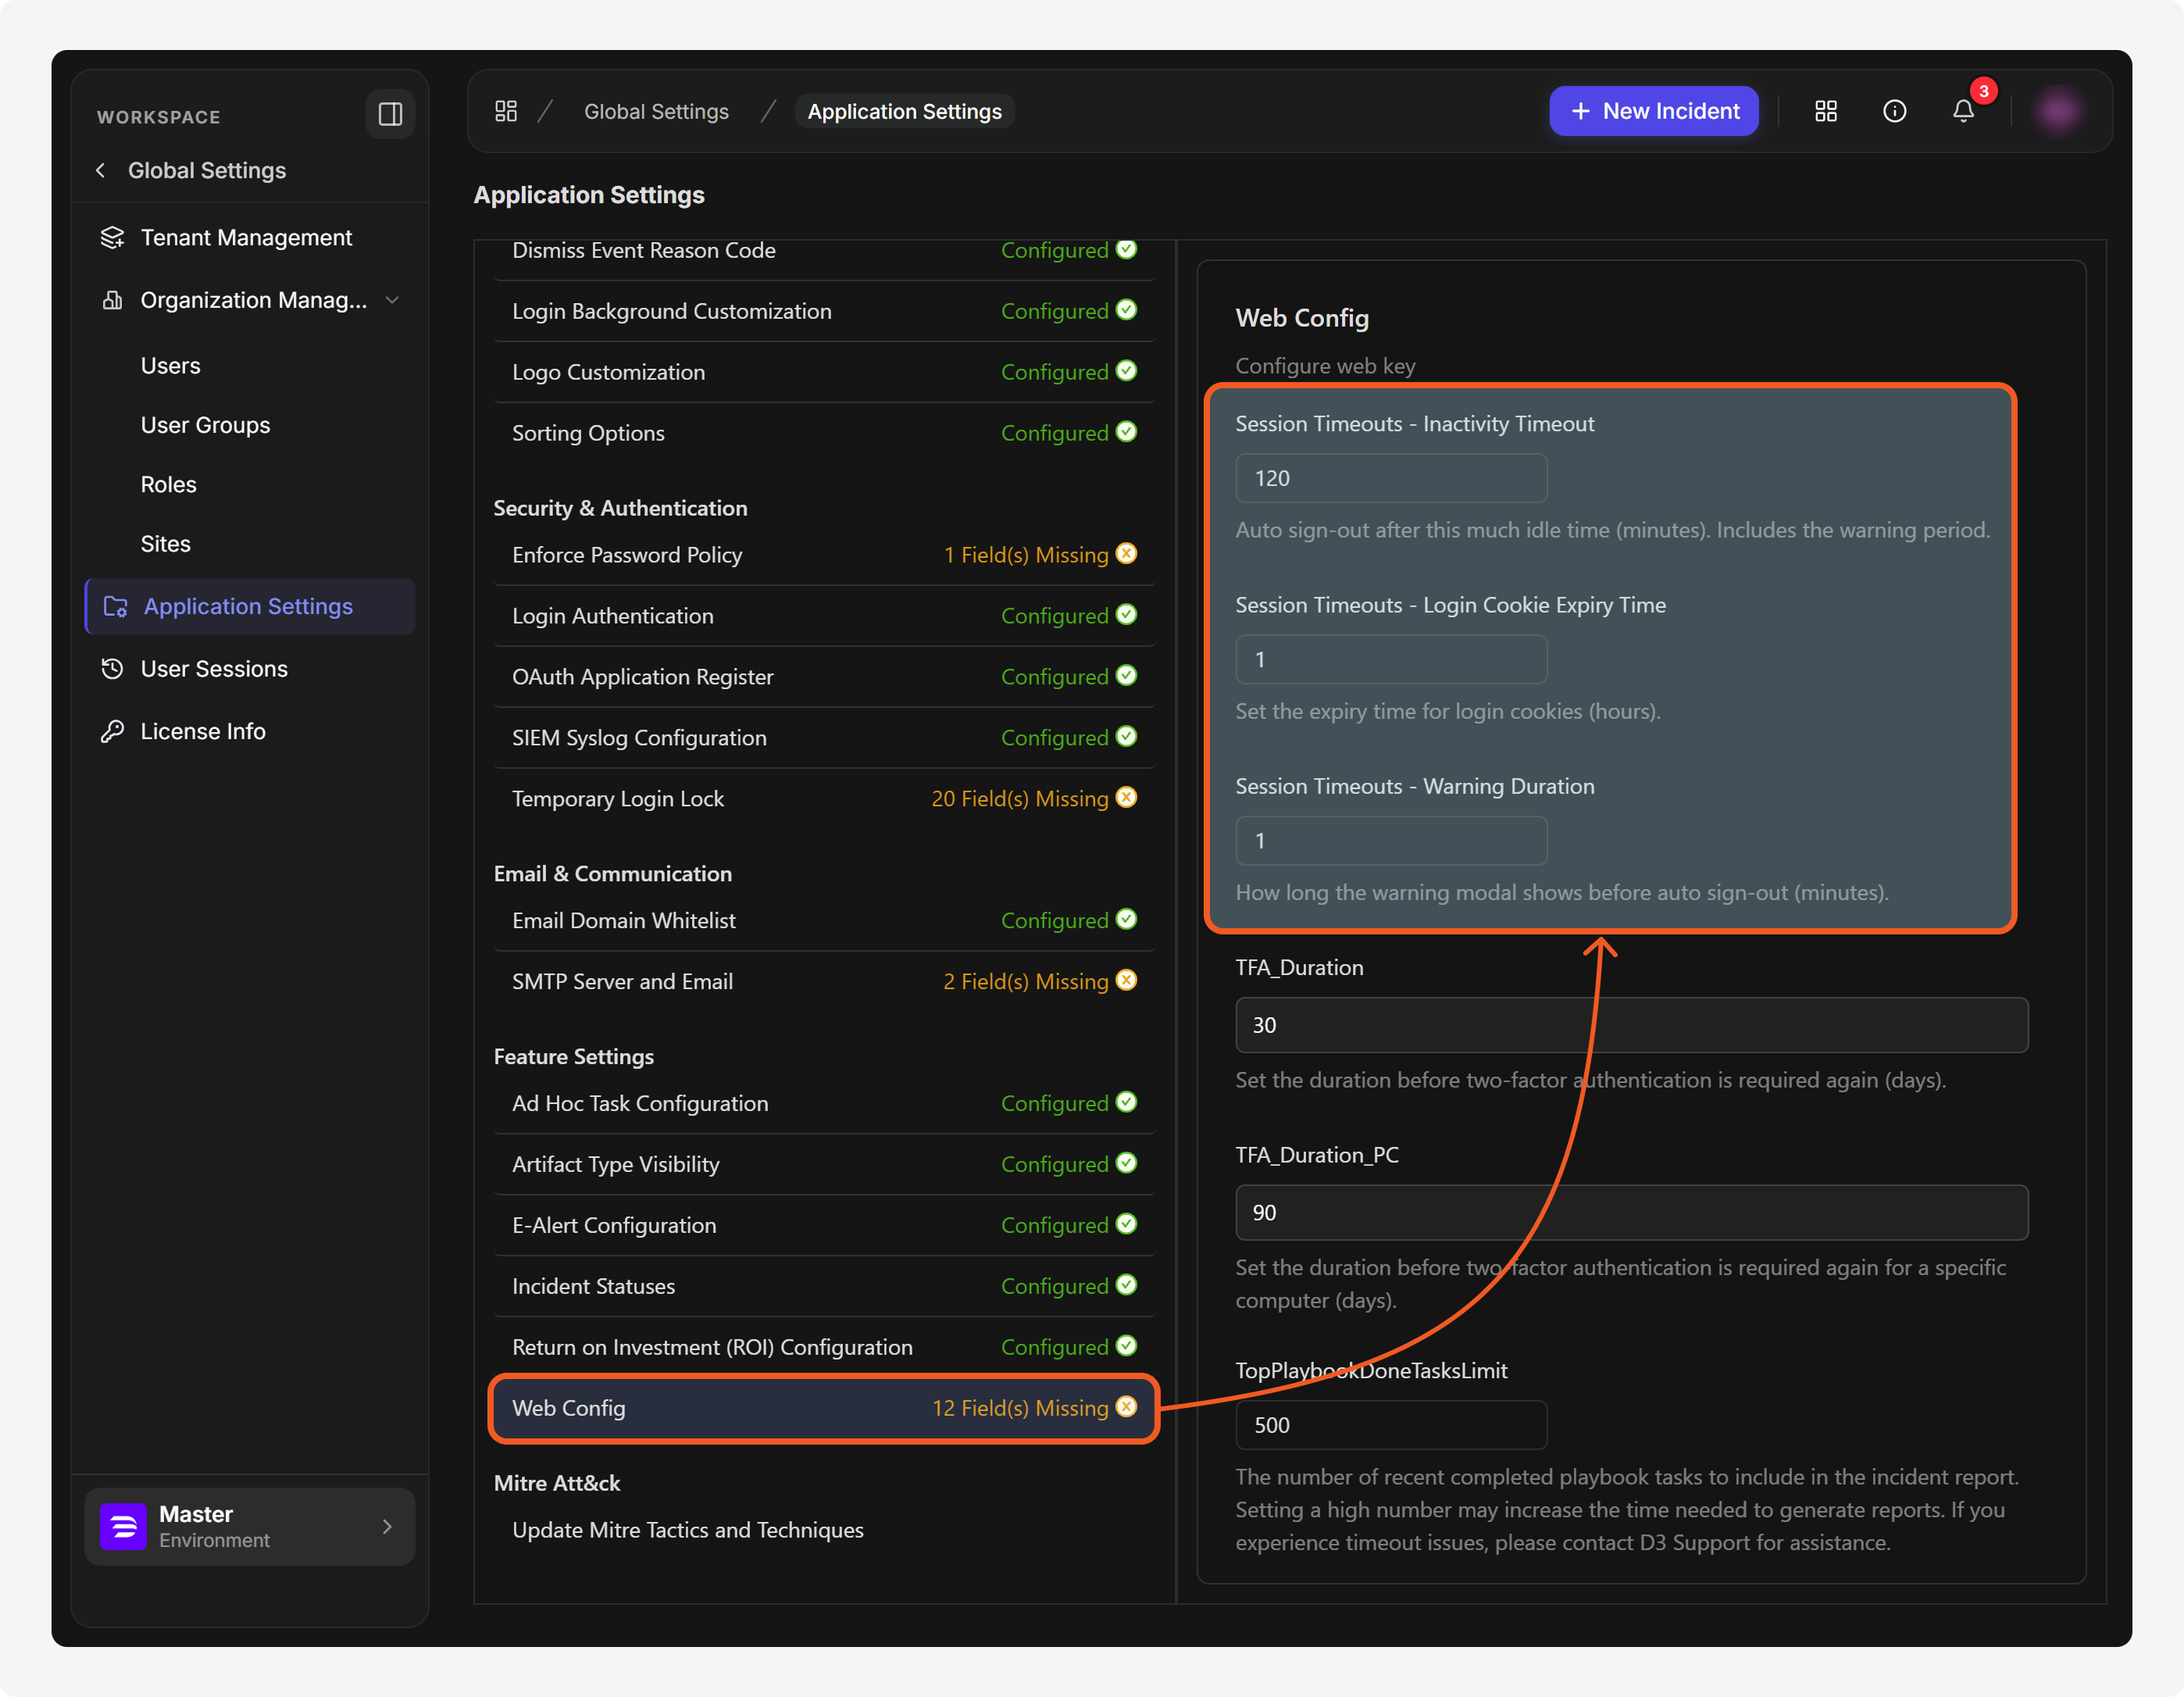
Task: Open the Temporary Login Lock settings row
Action: tap(824, 799)
